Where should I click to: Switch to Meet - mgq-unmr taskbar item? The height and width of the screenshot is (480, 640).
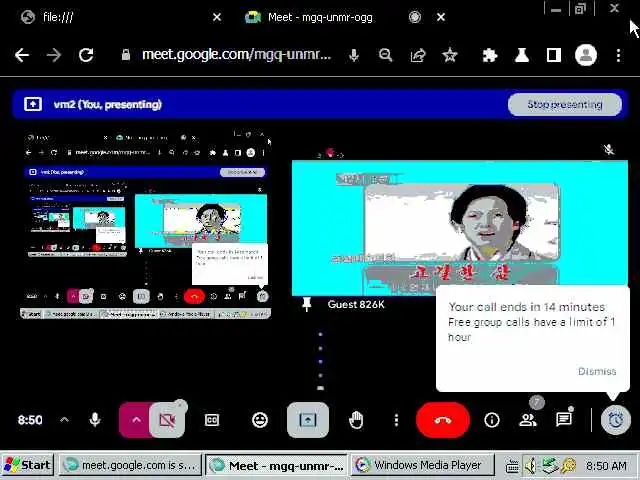pos(276,465)
